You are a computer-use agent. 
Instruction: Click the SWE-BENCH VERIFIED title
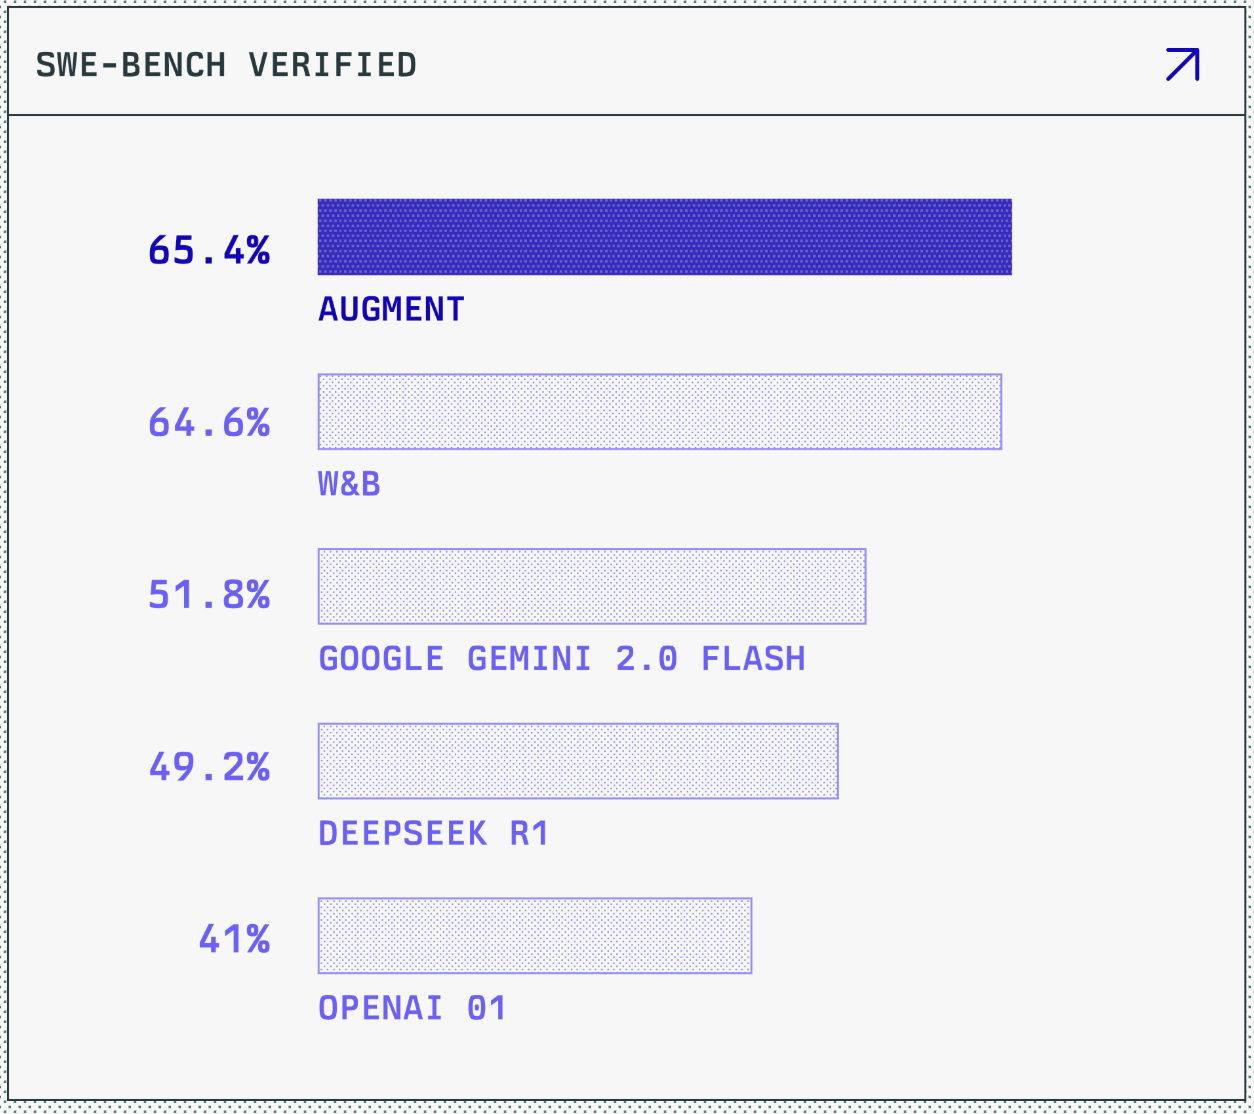tap(226, 65)
